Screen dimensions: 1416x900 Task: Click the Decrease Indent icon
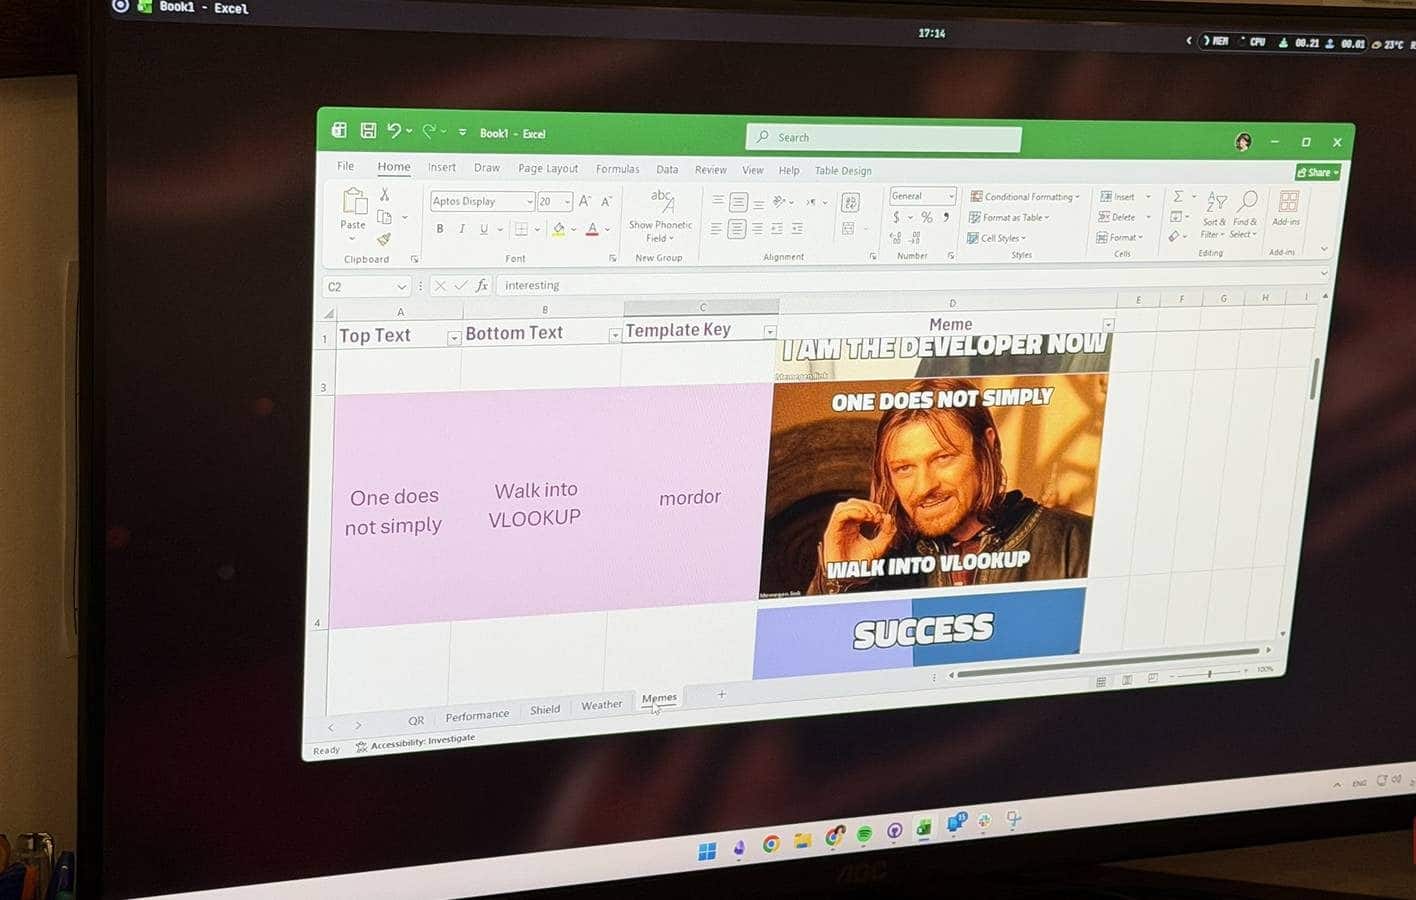click(x=776, y=229)
